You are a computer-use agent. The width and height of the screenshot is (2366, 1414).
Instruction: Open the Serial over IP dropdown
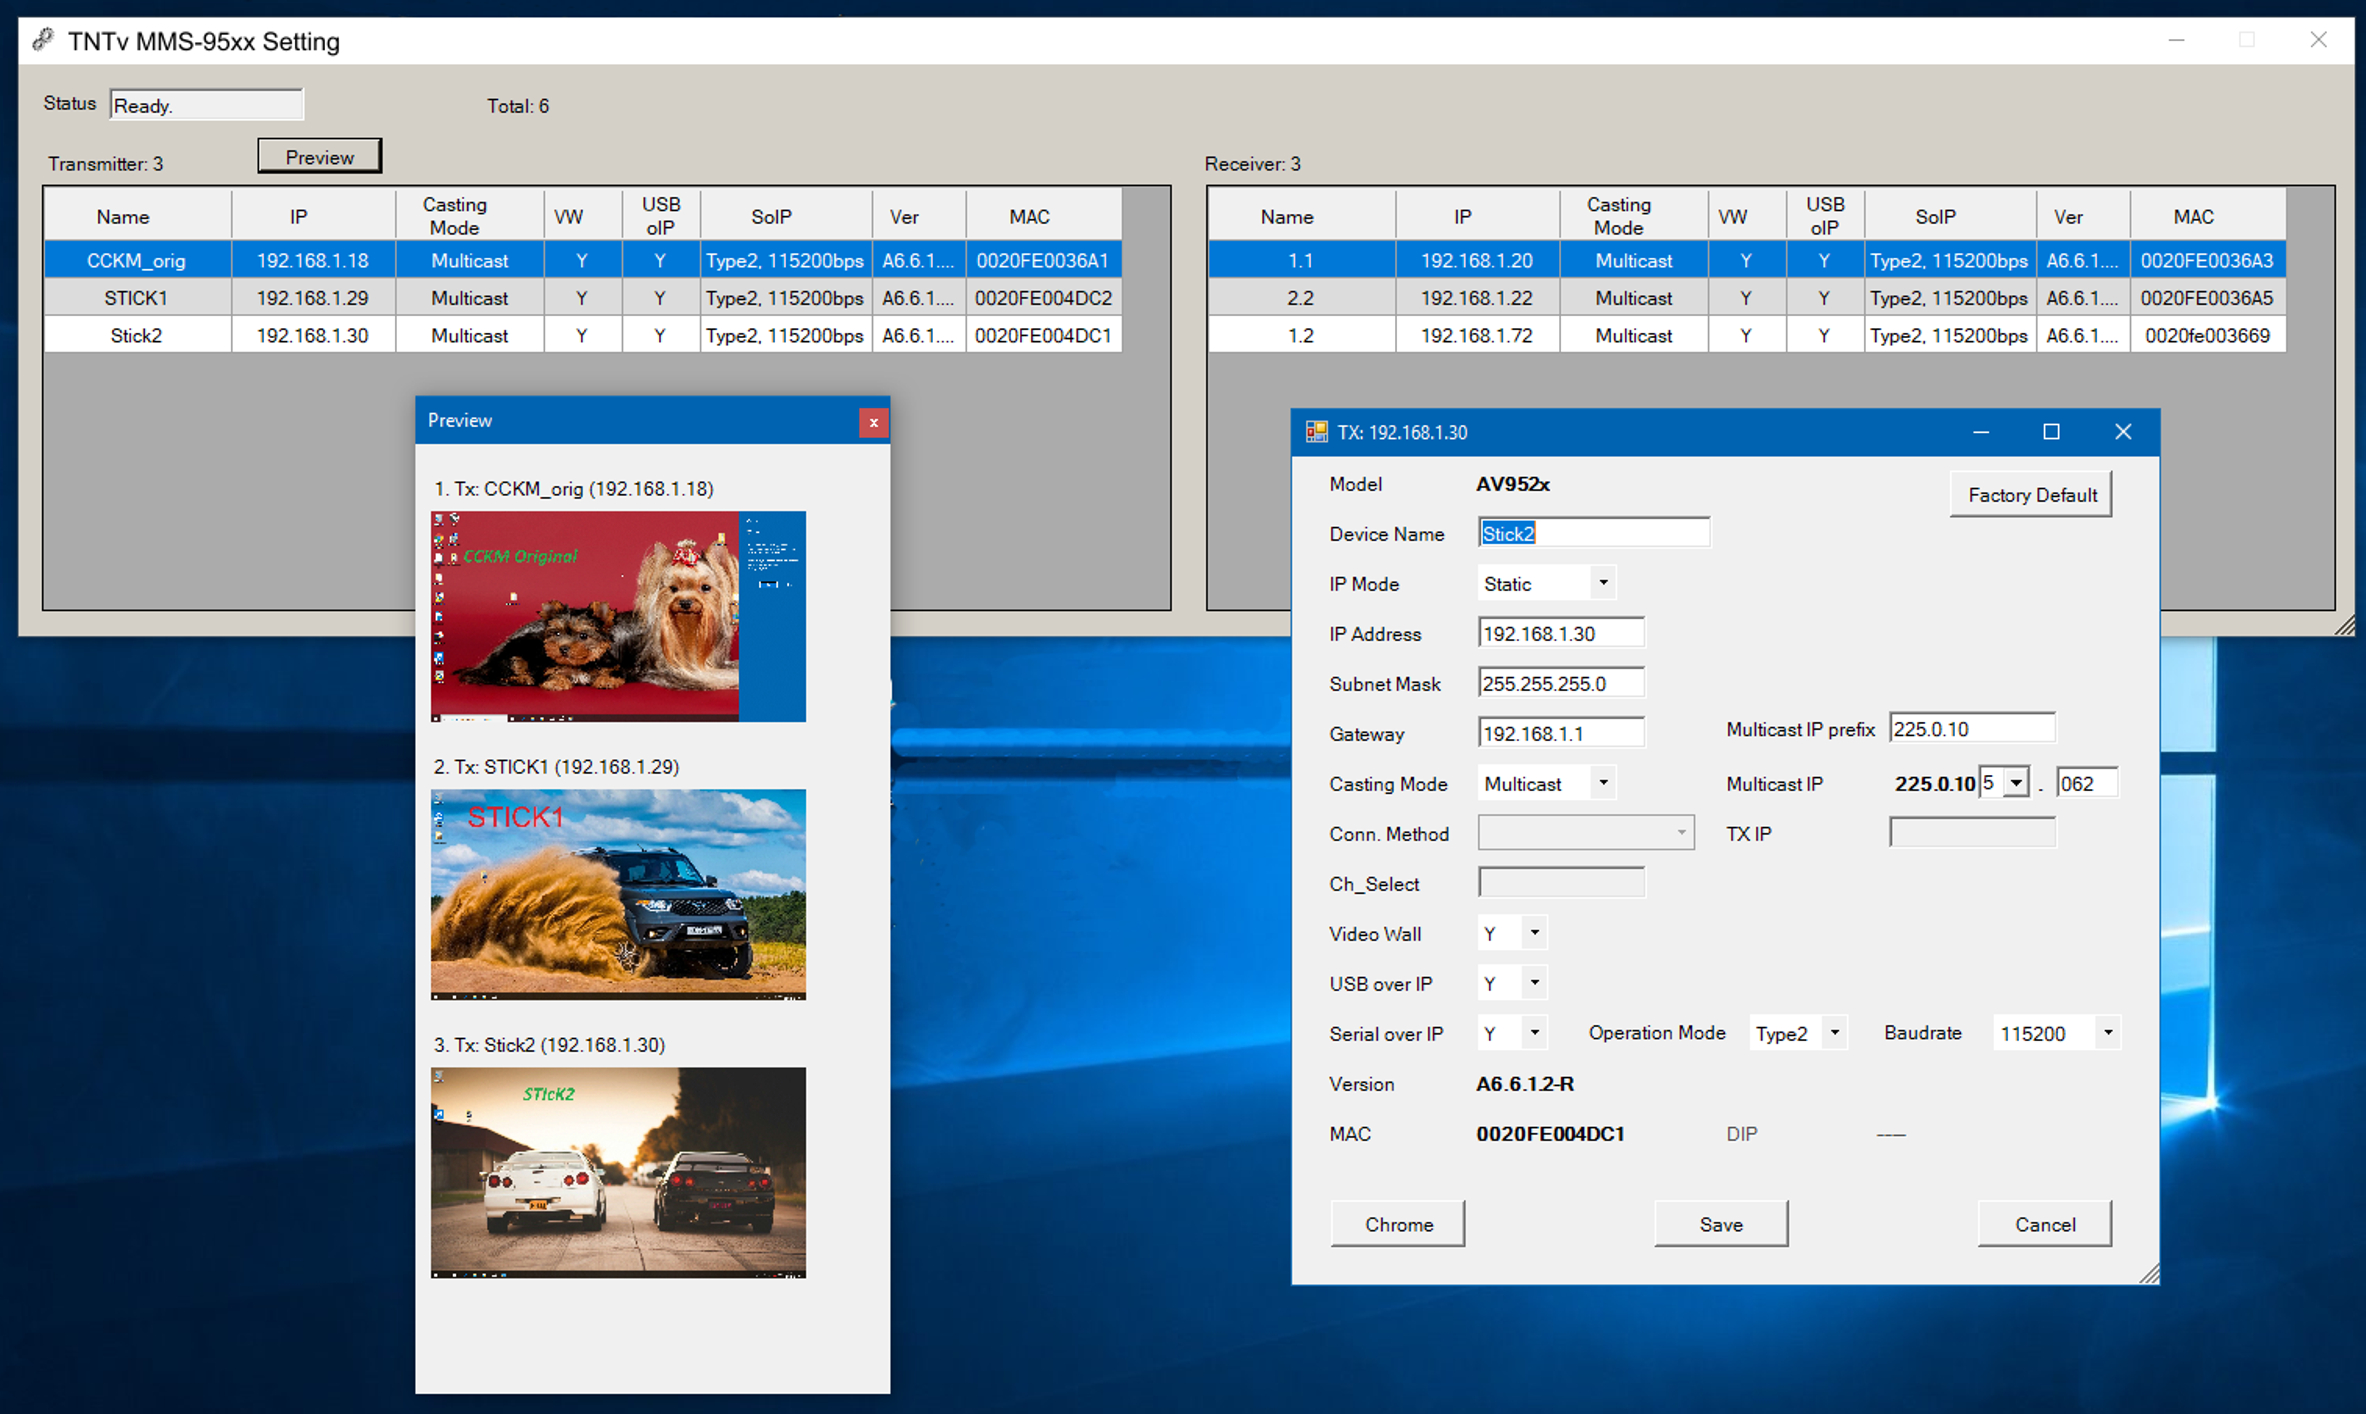tap(1534, 1033)
